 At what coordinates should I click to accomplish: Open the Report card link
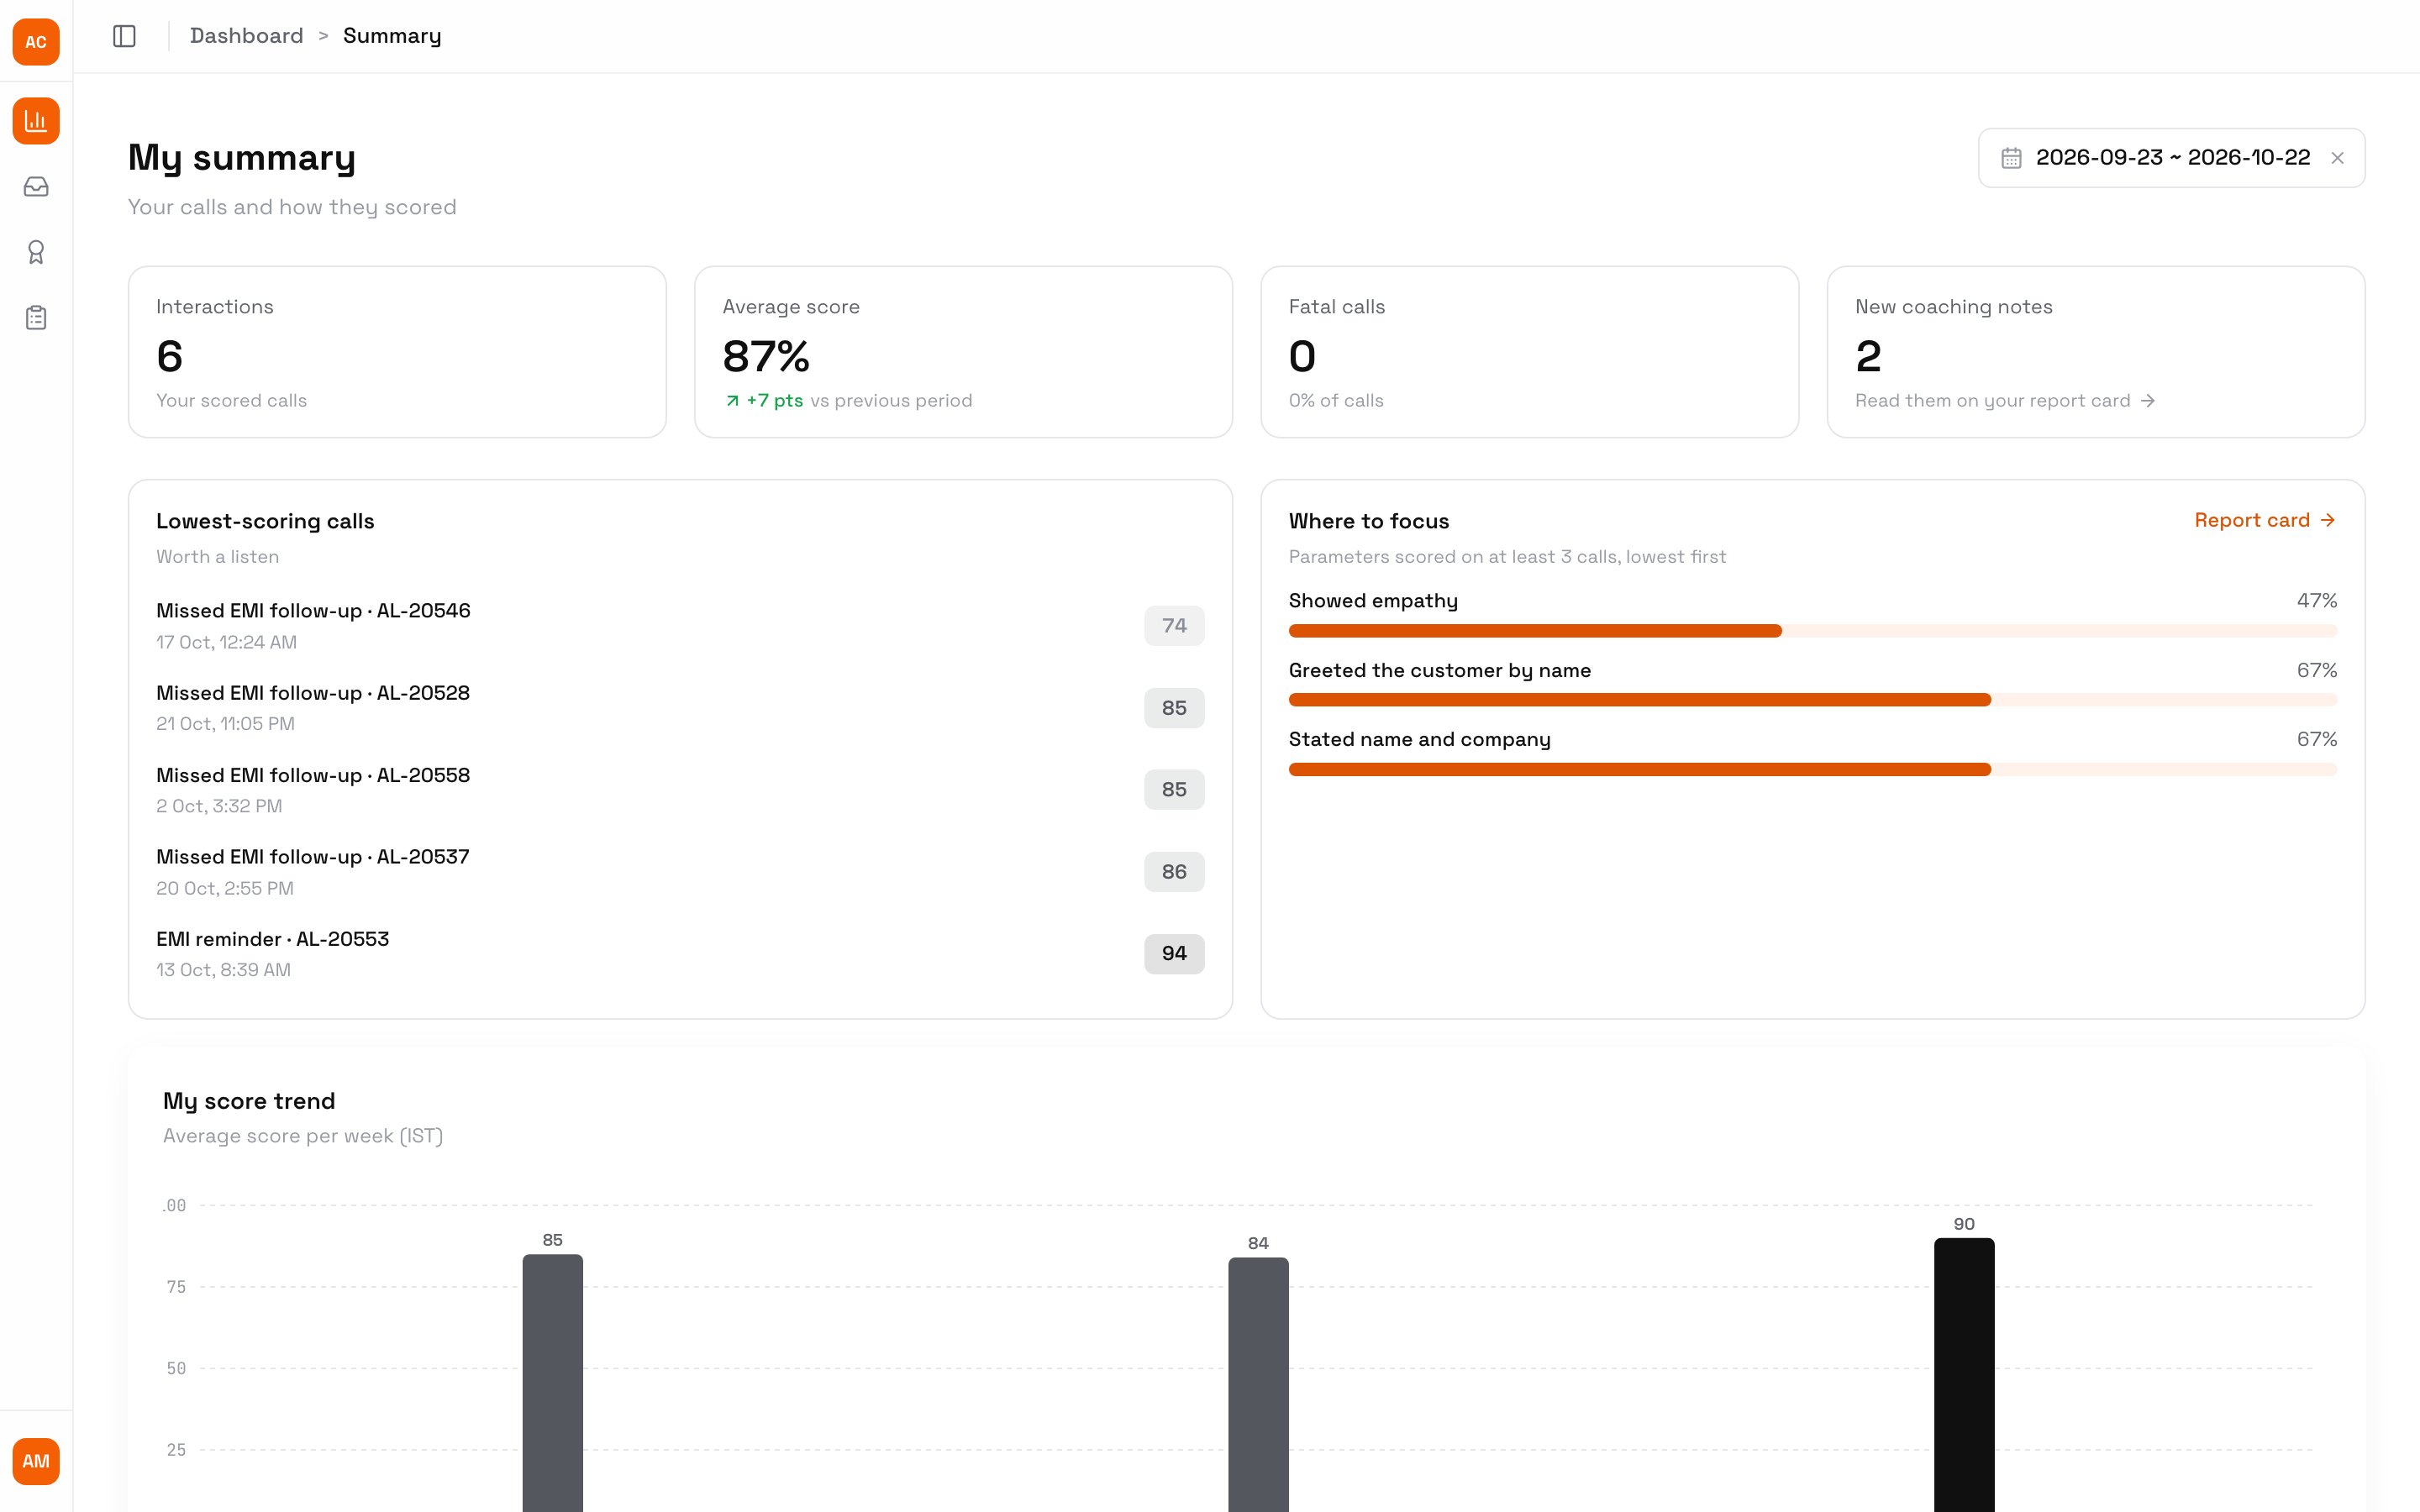coord(2264,520)
